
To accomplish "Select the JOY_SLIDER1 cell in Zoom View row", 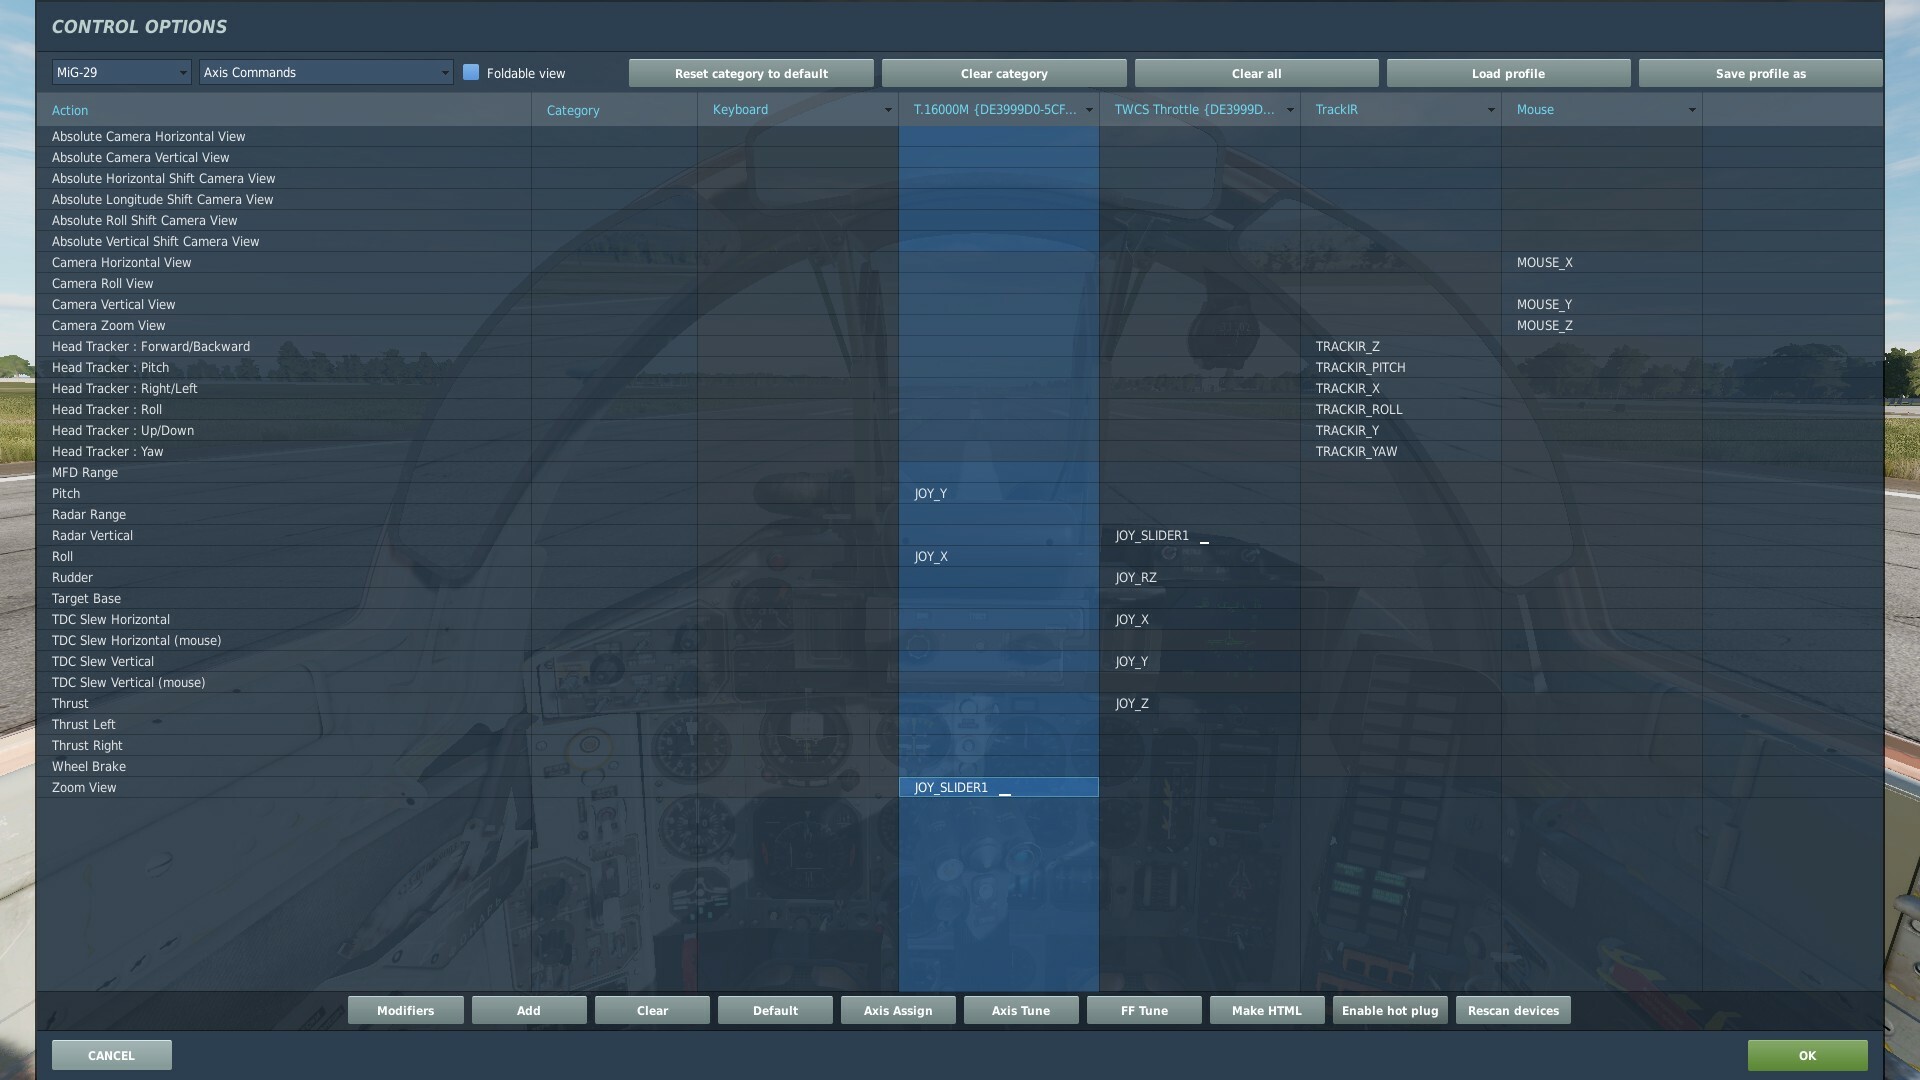I will click(999, 787).
